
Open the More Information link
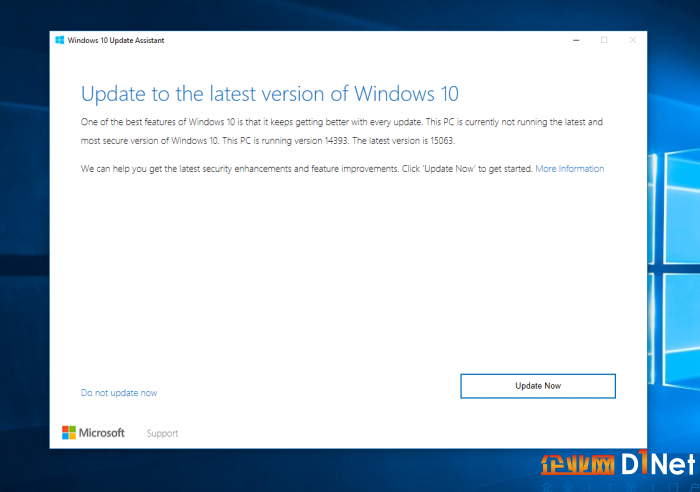click(x=570, y=169)
